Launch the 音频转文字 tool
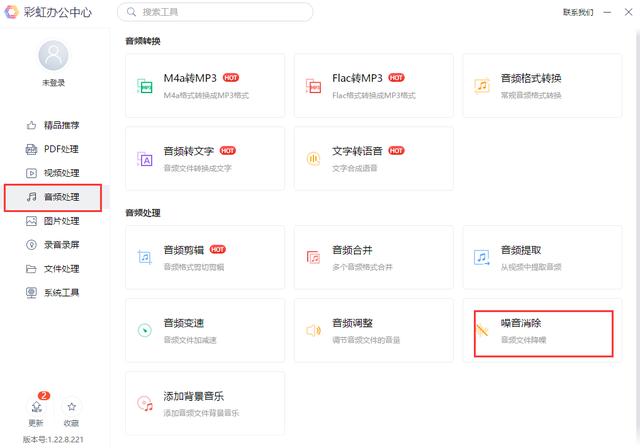Viewport: 640px width, 448px height. point(205,159)
